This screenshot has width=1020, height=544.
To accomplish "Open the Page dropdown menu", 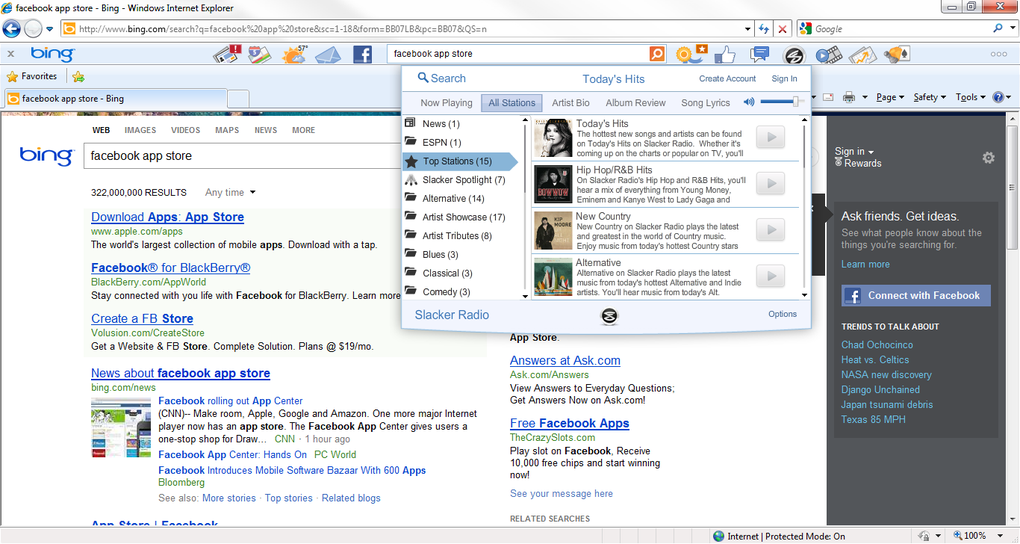I will click(x=890, y=98).
